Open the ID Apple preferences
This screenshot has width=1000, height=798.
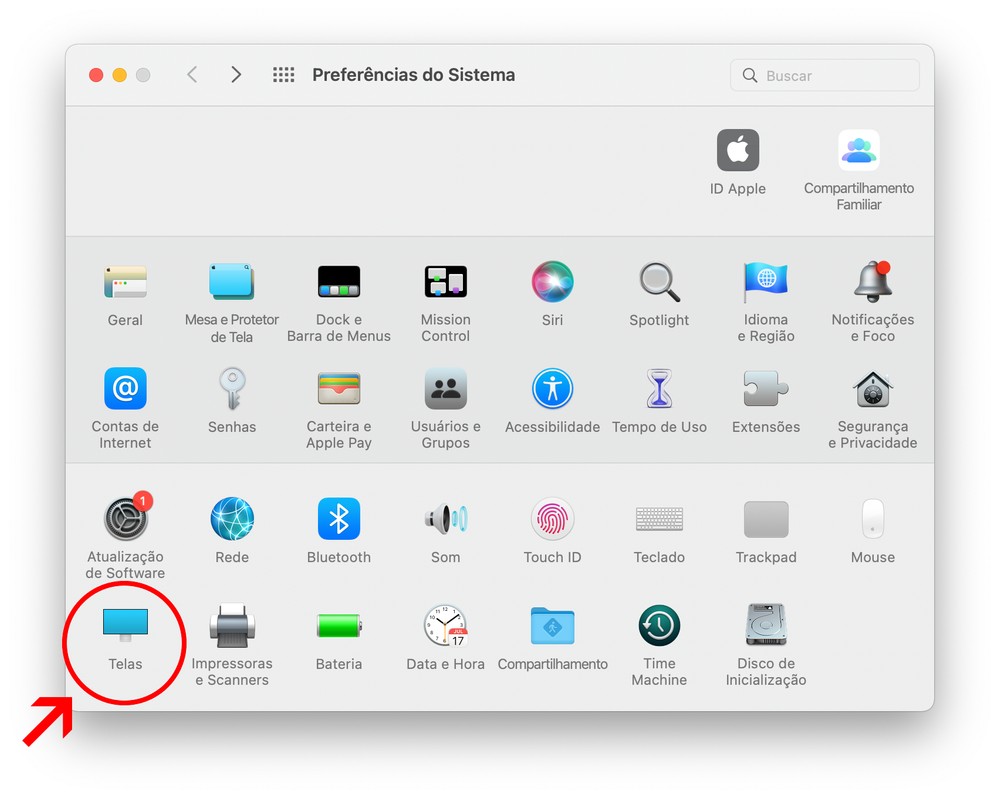coord(737,151)
